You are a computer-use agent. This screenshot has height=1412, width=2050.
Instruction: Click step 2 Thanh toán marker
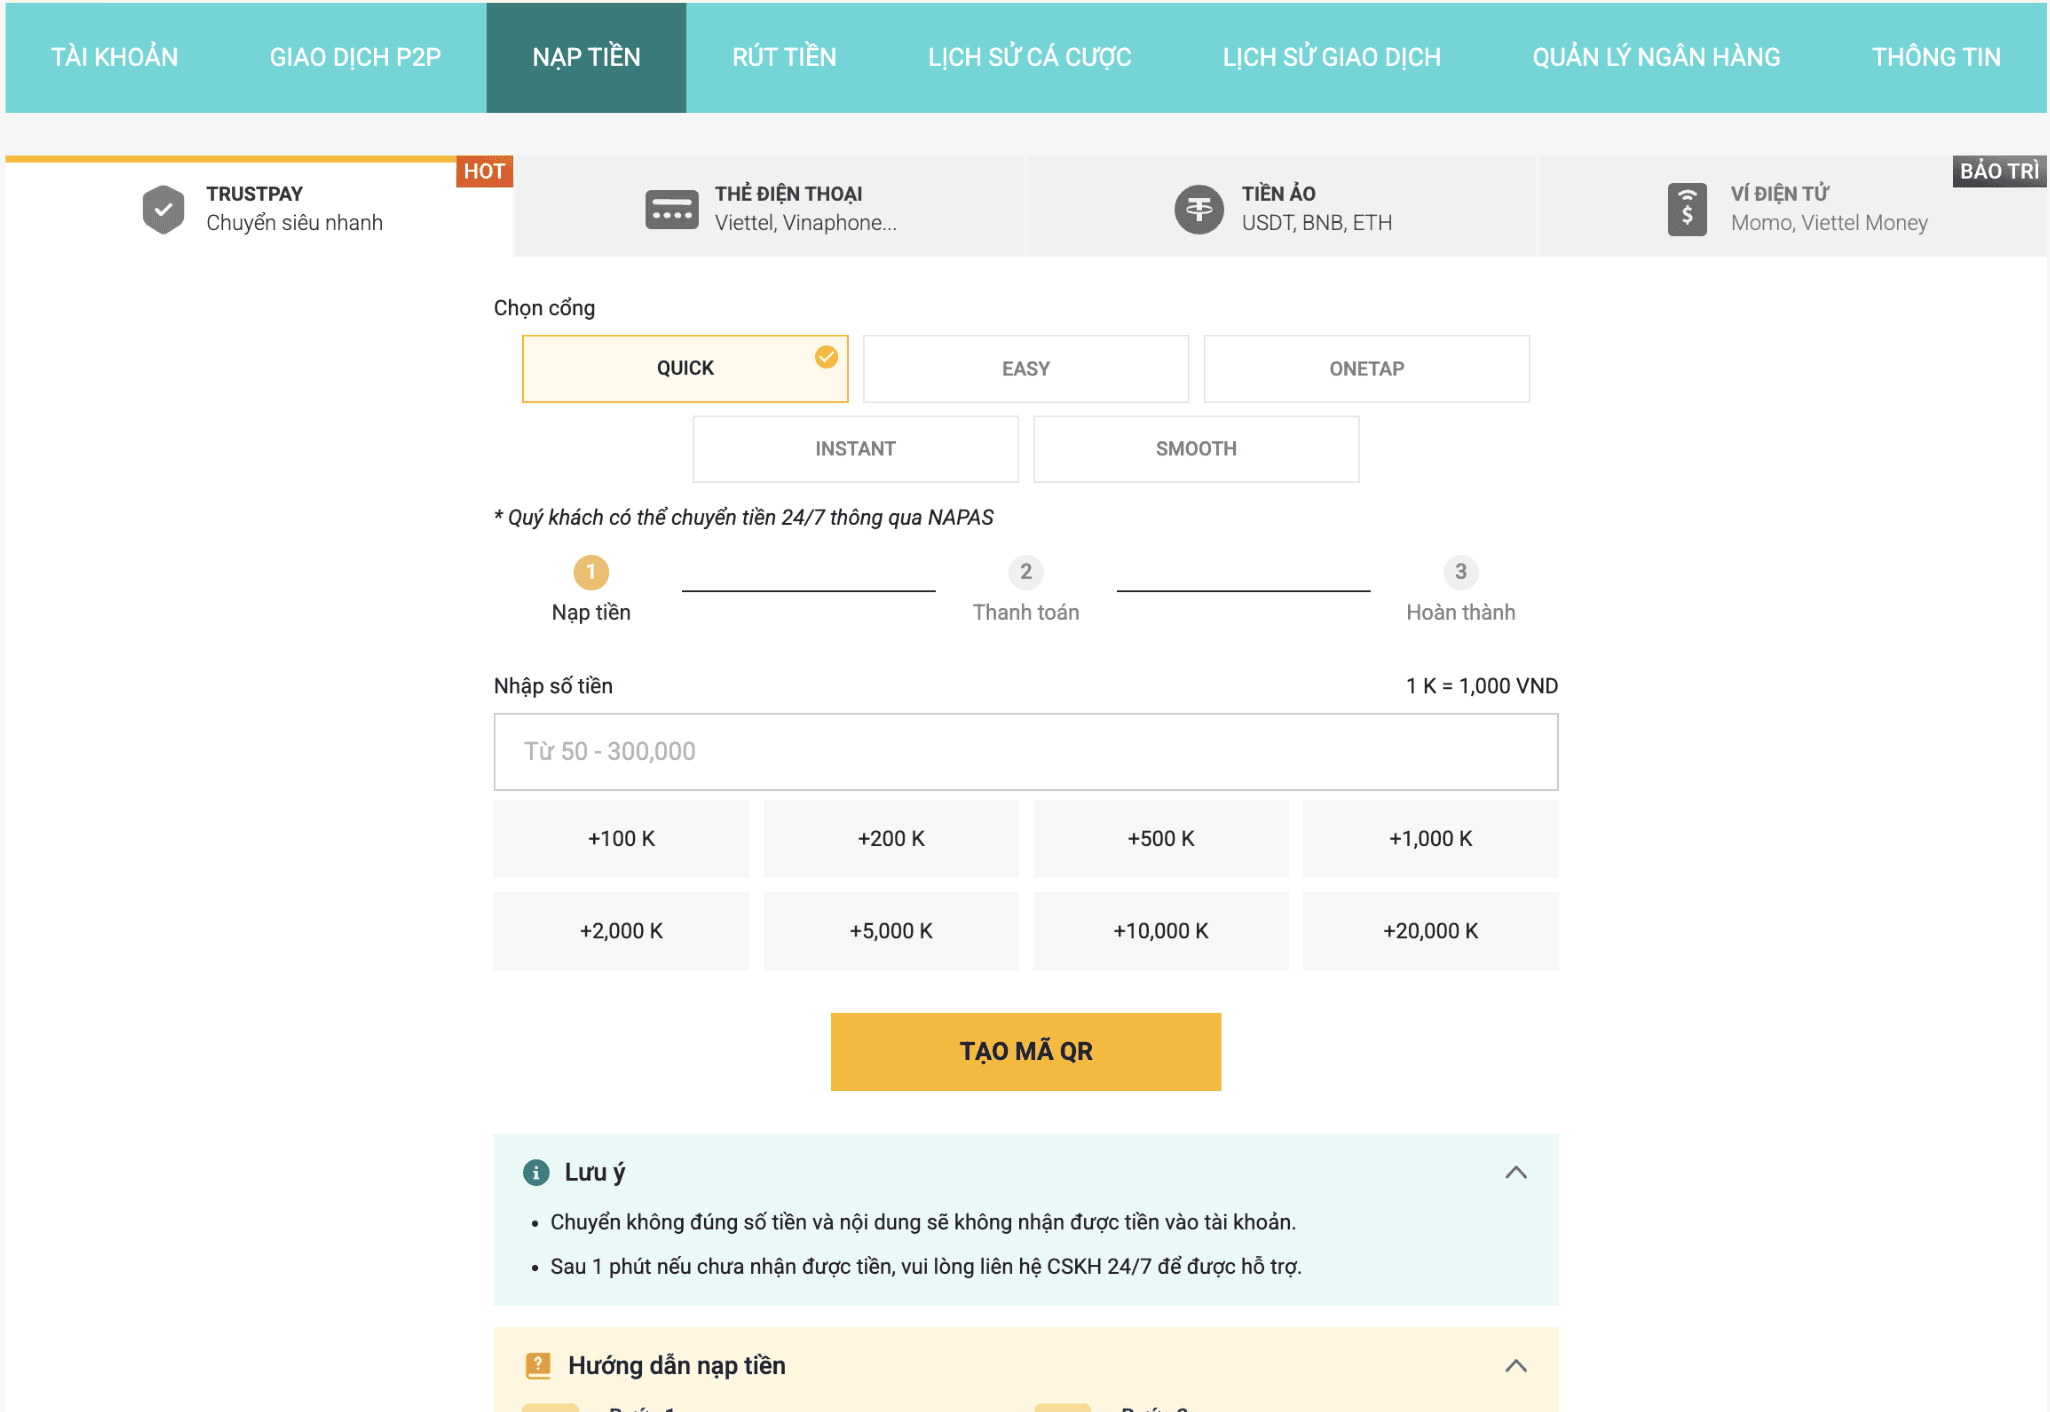[1026, 572]
